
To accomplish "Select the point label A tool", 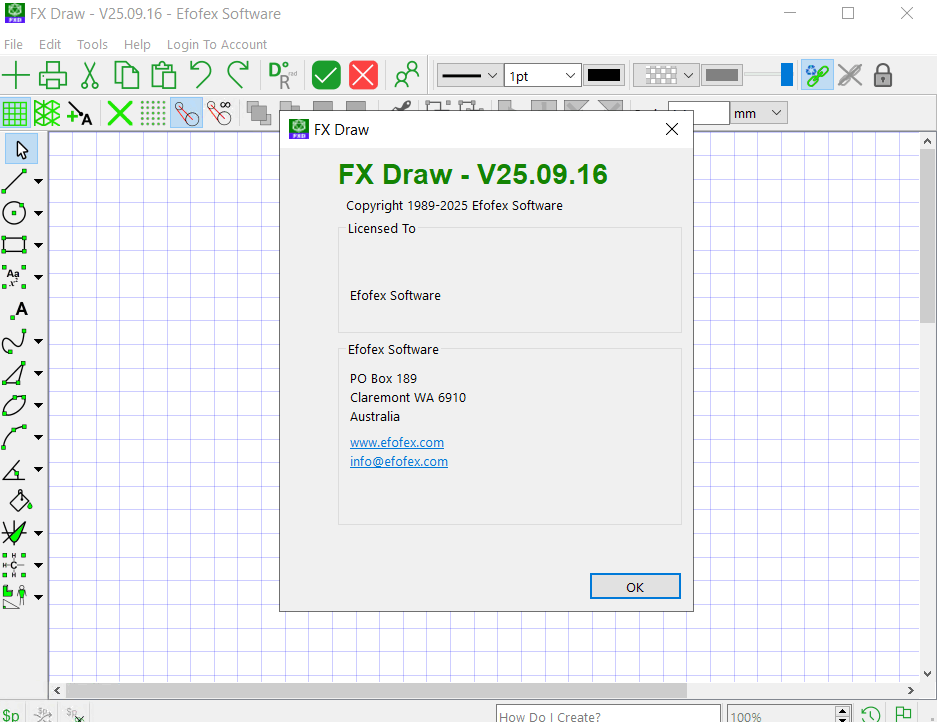I will pyautogui.click(x=19, y=310).
